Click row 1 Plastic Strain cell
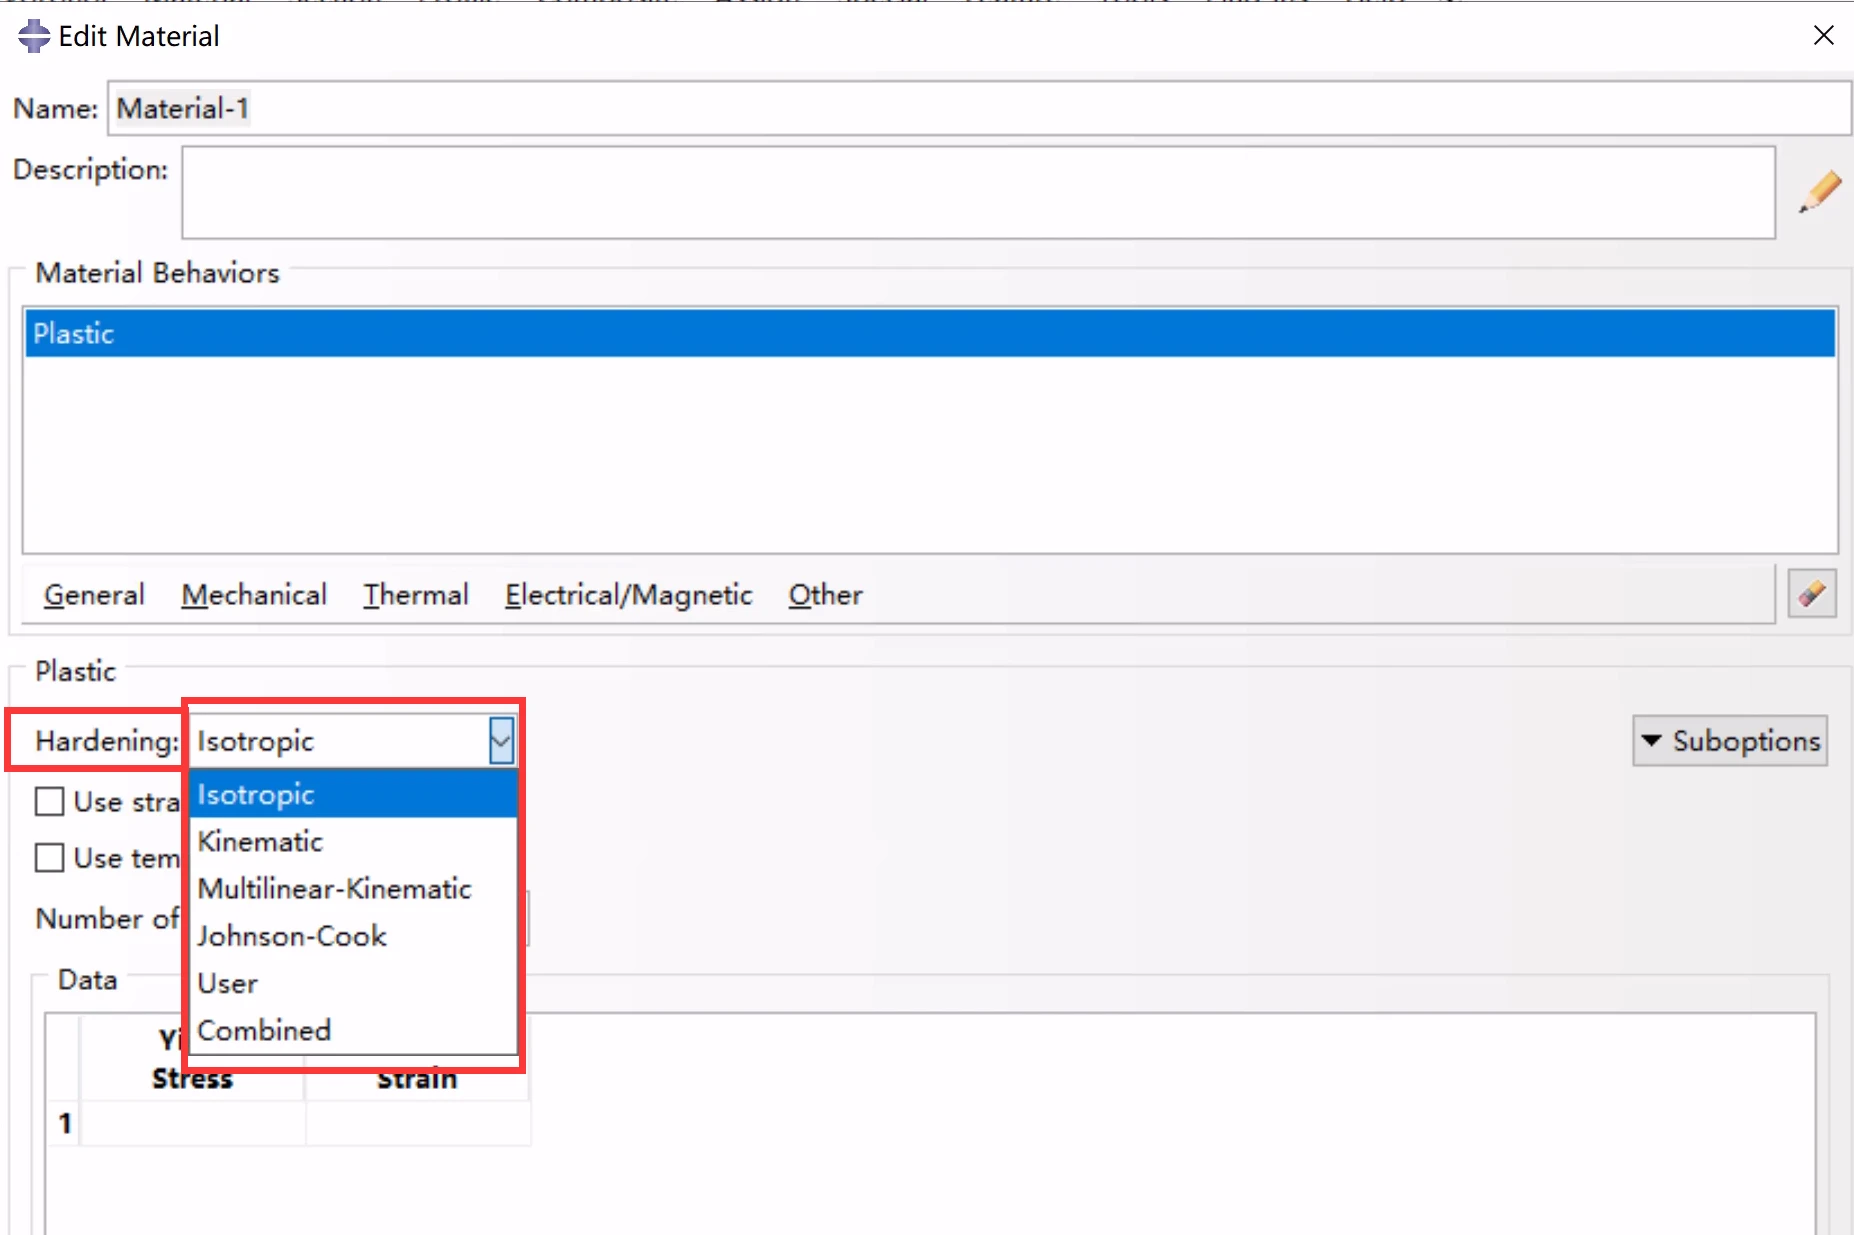 pos(417,1123)
